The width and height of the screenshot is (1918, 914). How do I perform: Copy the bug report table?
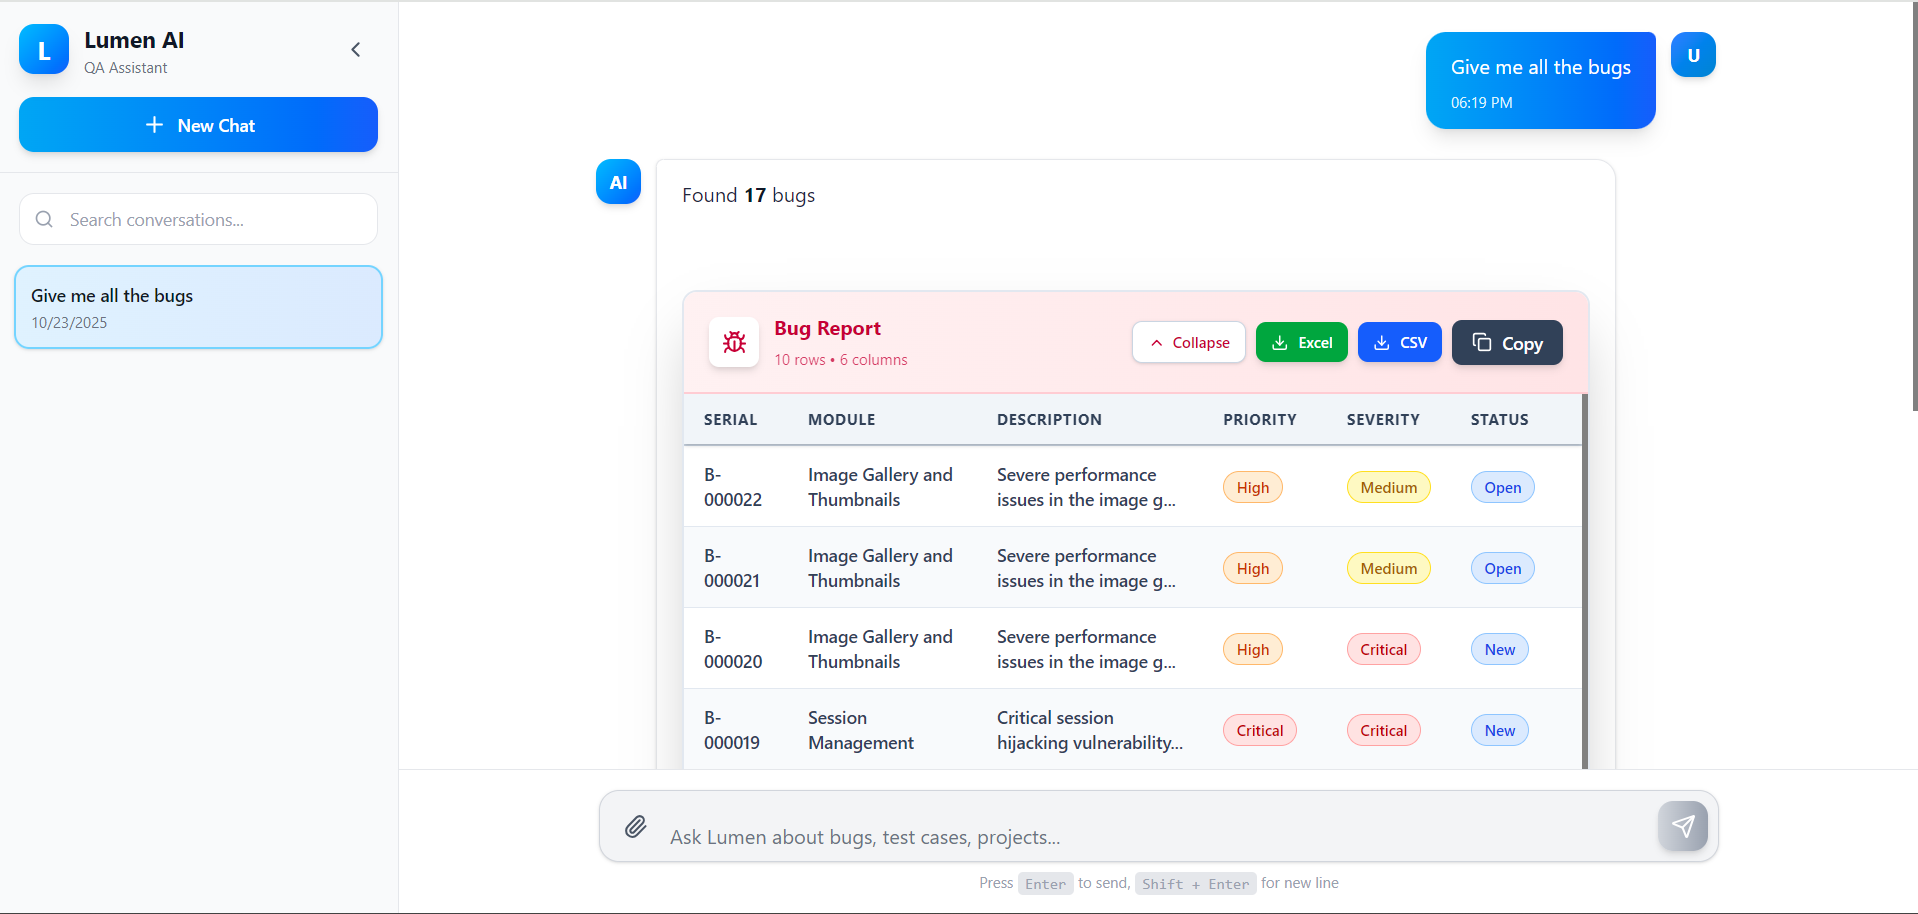click(x=1507, y=342)
